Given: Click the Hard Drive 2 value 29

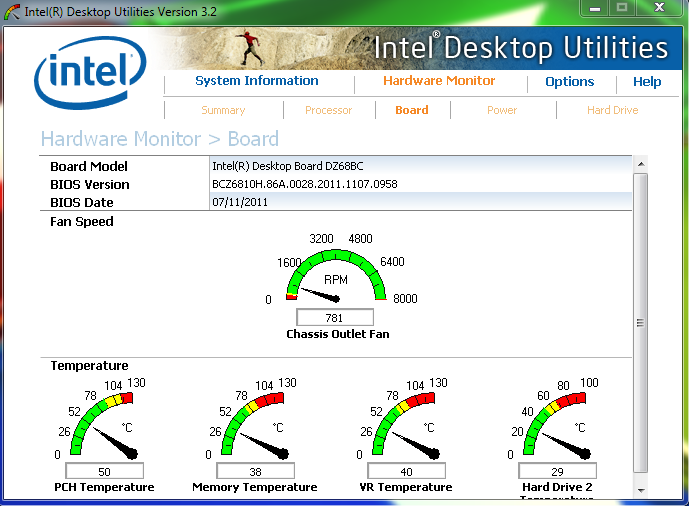Looking at the screenshot, I should 558,471.
